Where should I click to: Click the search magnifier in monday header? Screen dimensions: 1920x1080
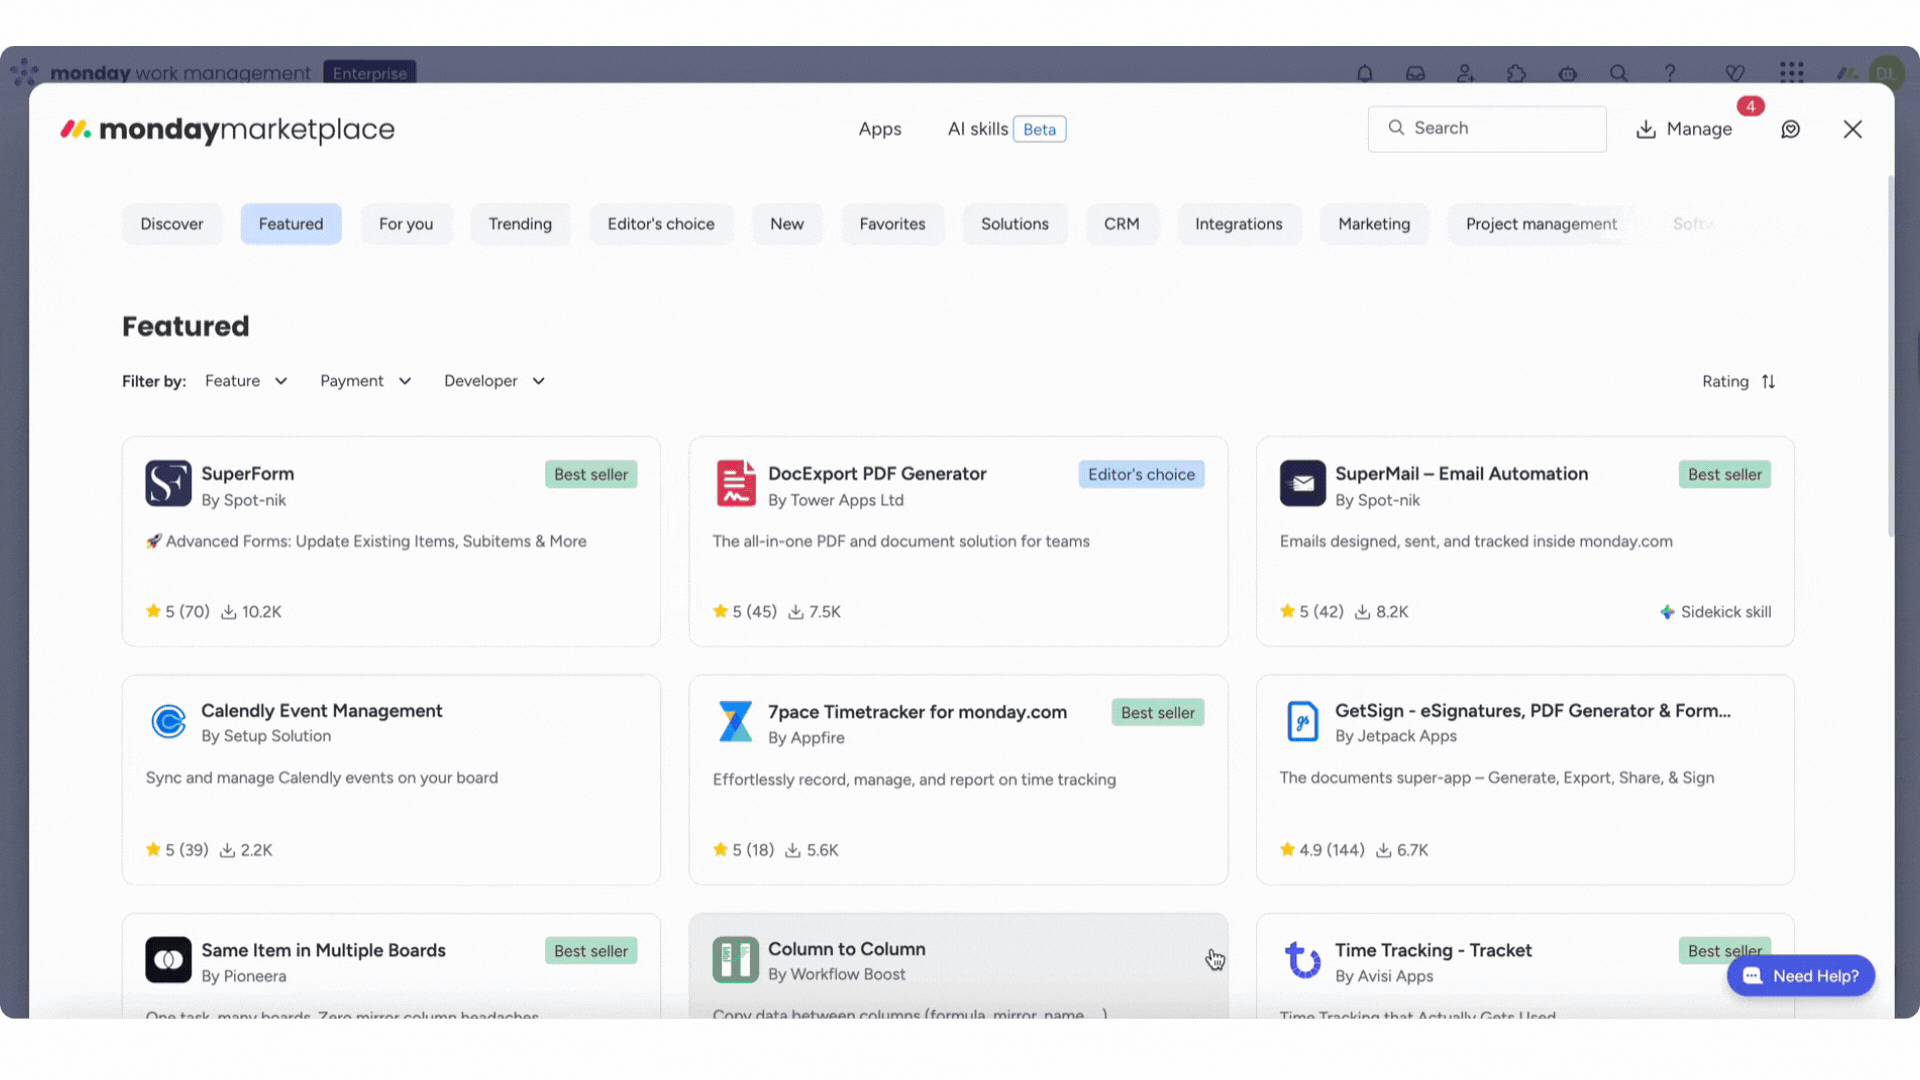click(1619, 73)
